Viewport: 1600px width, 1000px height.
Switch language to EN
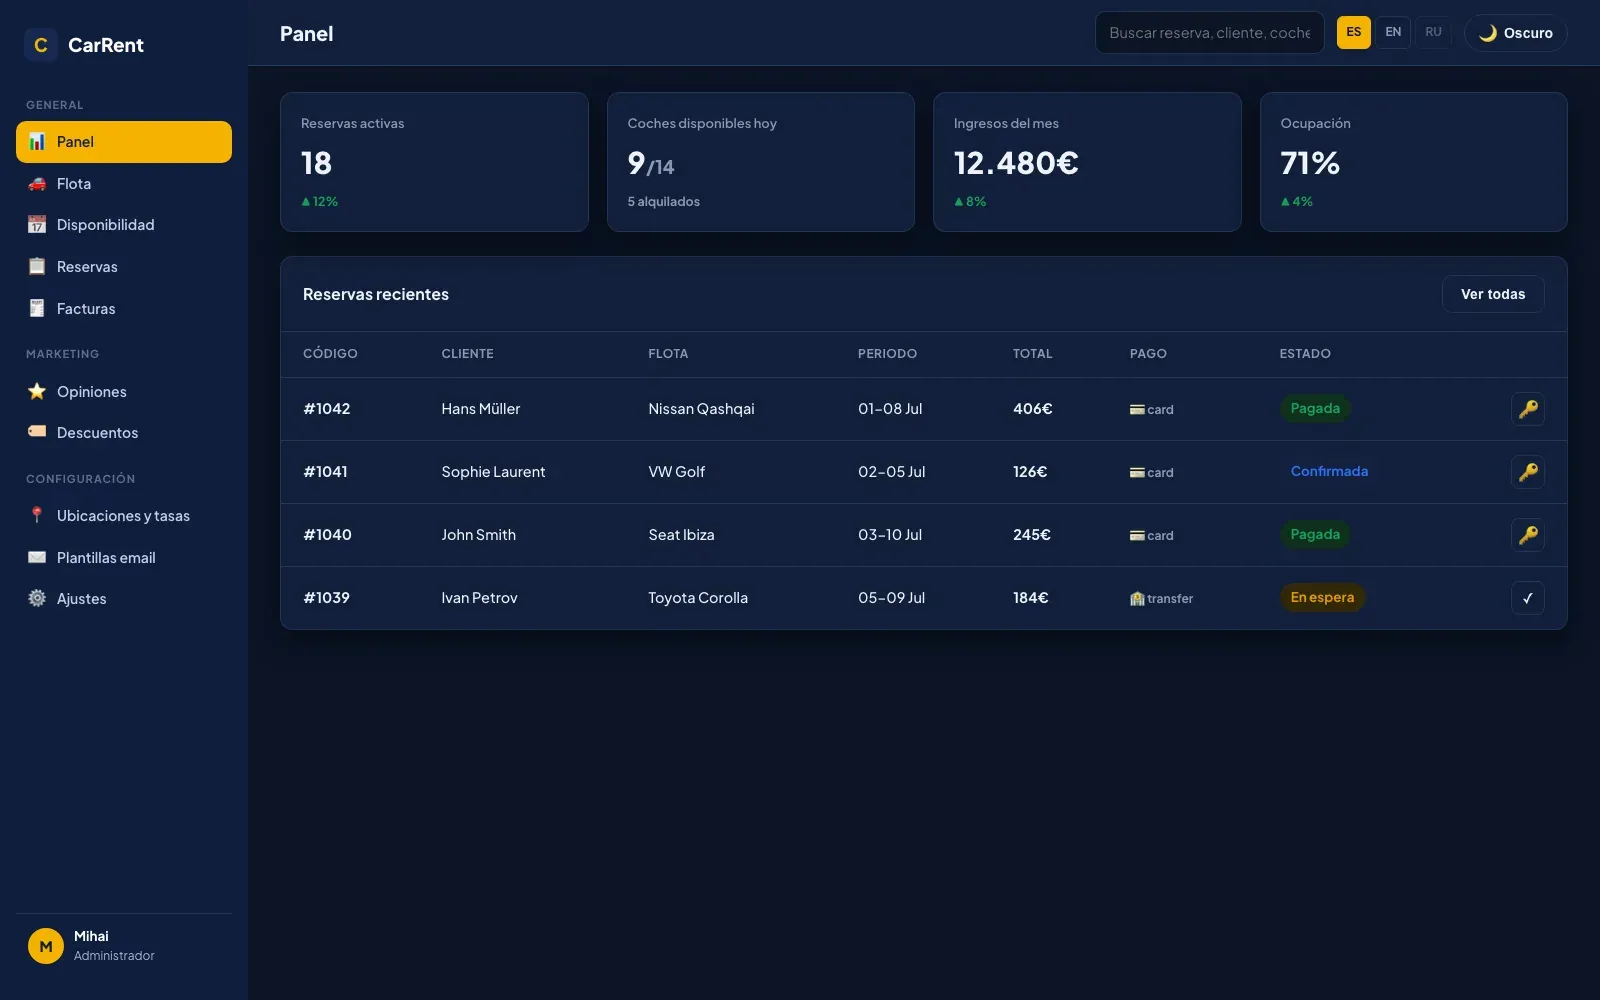pos(1393,32)
